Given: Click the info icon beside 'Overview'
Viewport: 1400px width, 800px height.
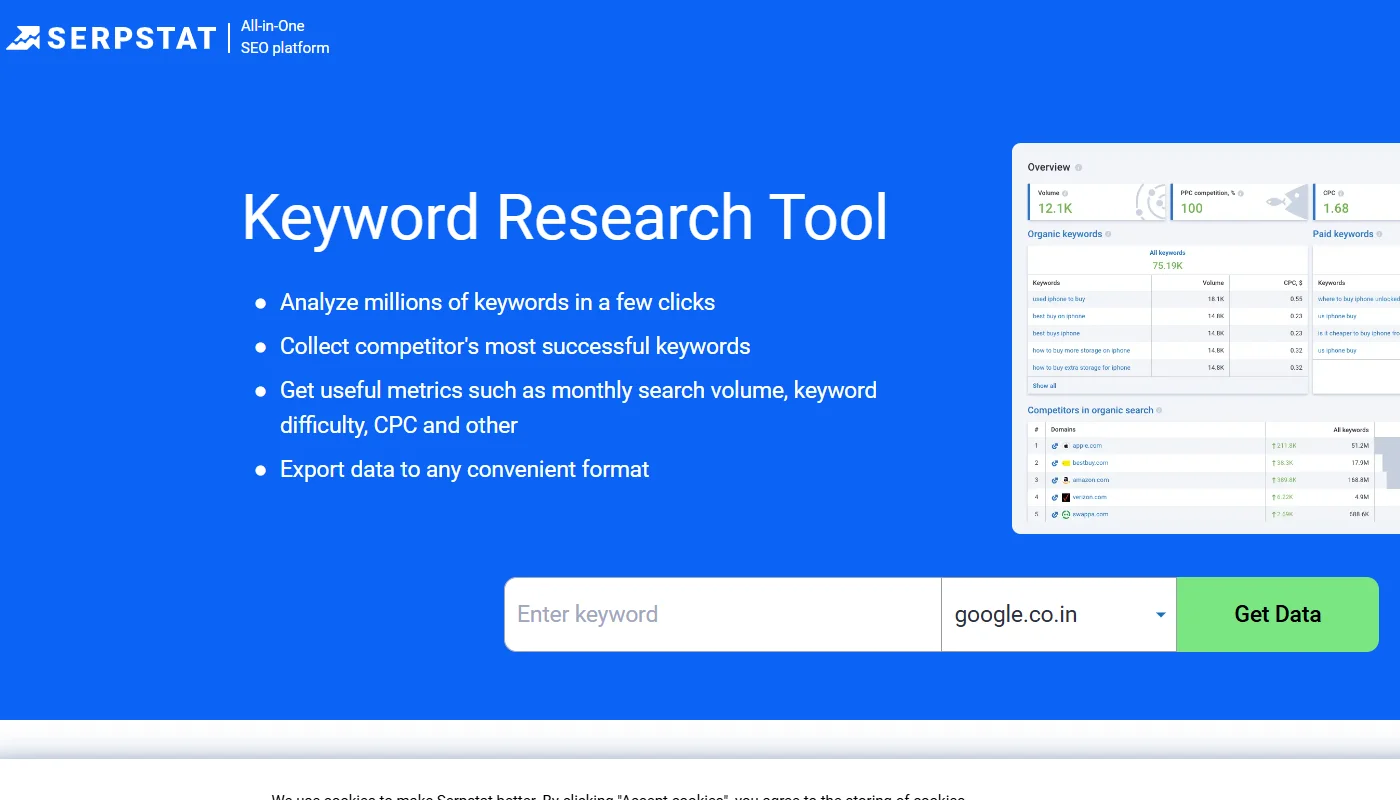Looking at the screenshot, I should (x=1078, y=167).
